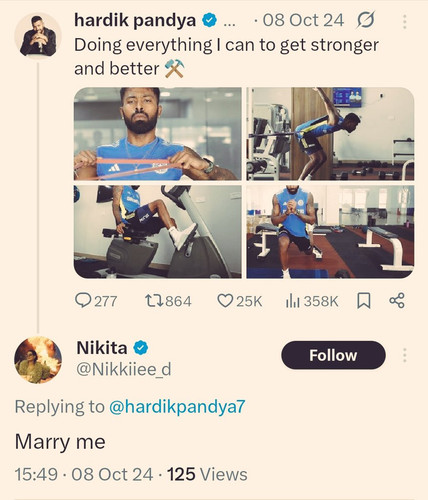Open the three-dot menu on hardik's tweet

click(x=405, y=22)
